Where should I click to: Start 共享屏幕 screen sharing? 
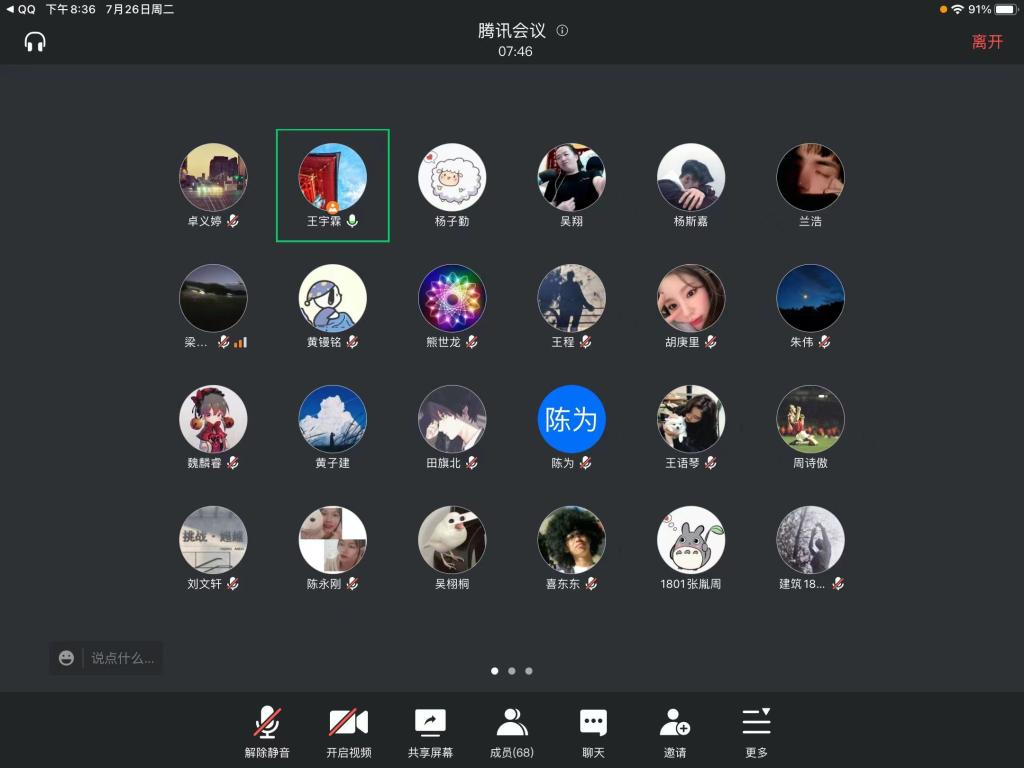(x=430, y=732)
